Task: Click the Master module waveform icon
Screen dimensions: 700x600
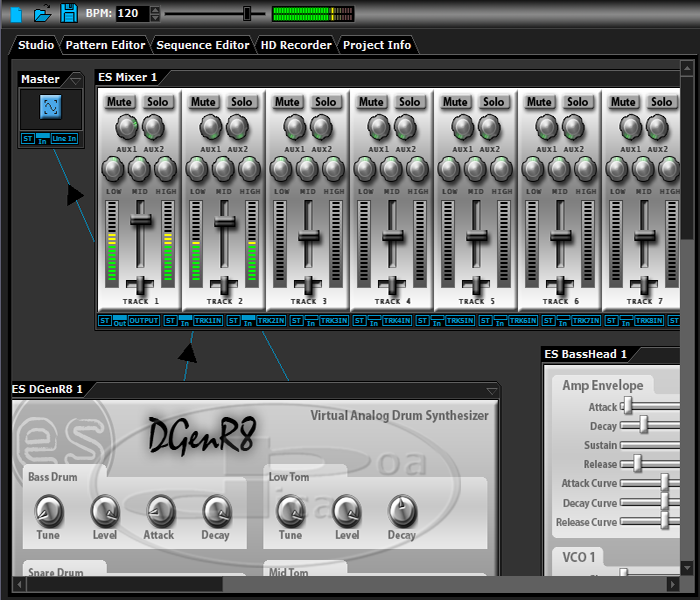Action: pos(51,108)
